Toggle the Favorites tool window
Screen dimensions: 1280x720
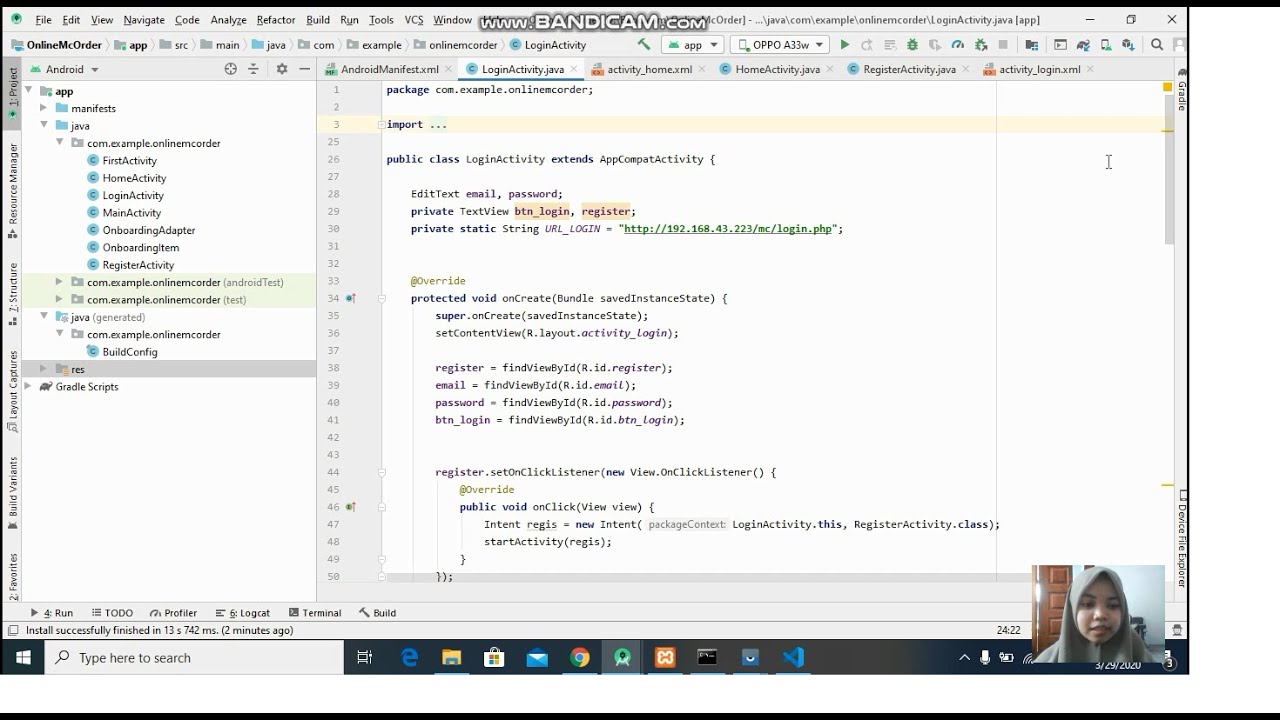click(12, 575)
